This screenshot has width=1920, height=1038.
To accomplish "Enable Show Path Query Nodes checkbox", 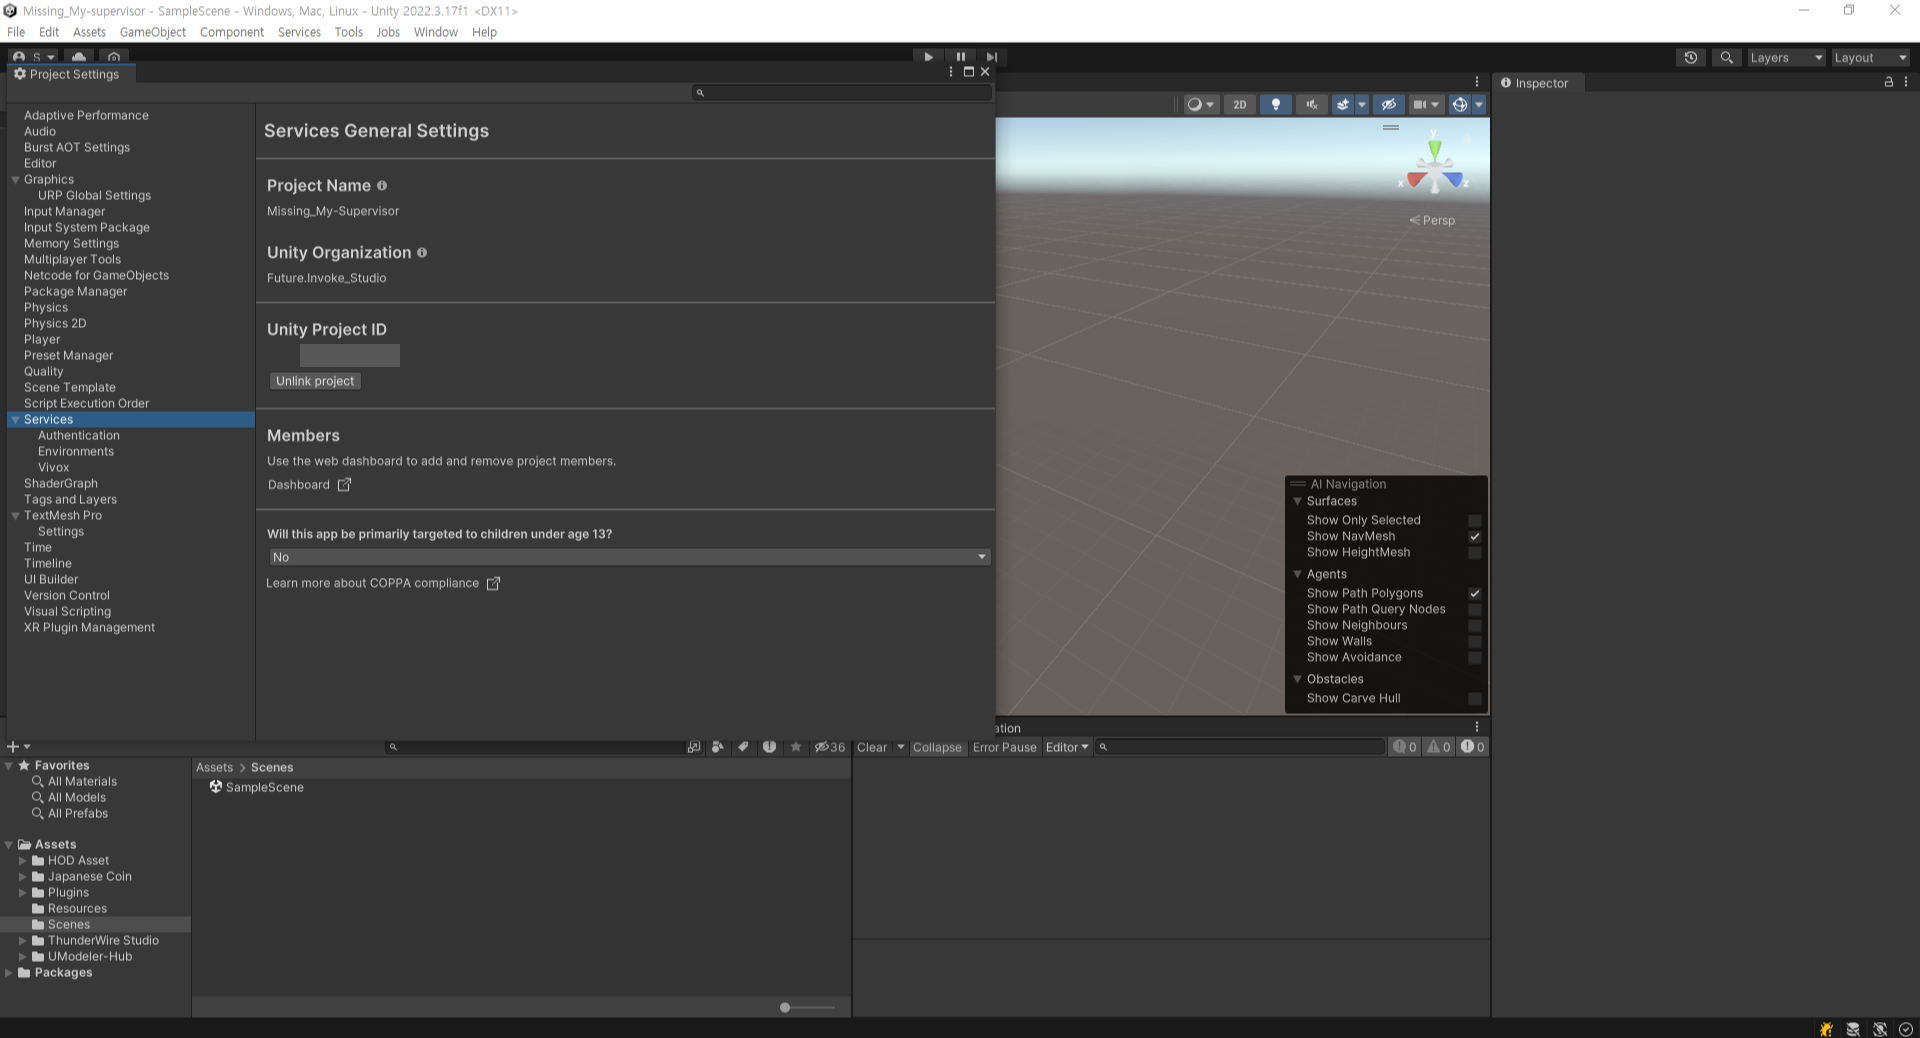I will 1474,609.
